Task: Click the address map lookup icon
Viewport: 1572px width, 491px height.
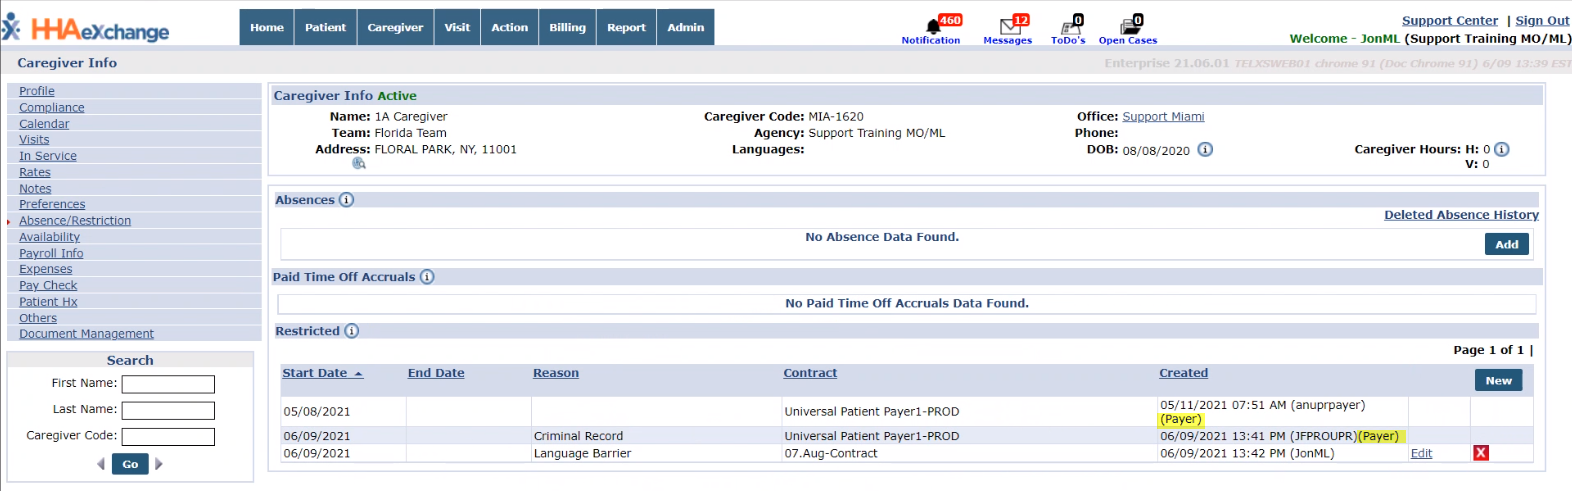Action: point(359,163)
